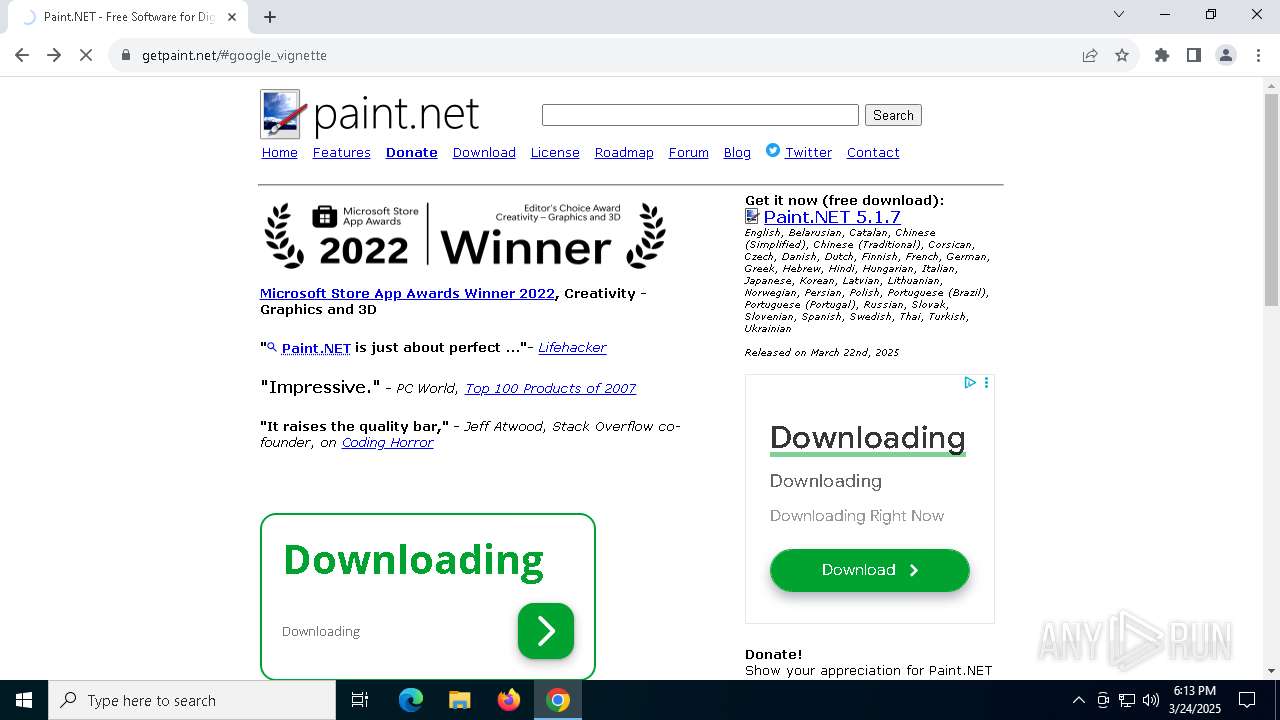
Task: Click the share page icon in address bar
Action: click(x=1090, y=55)
